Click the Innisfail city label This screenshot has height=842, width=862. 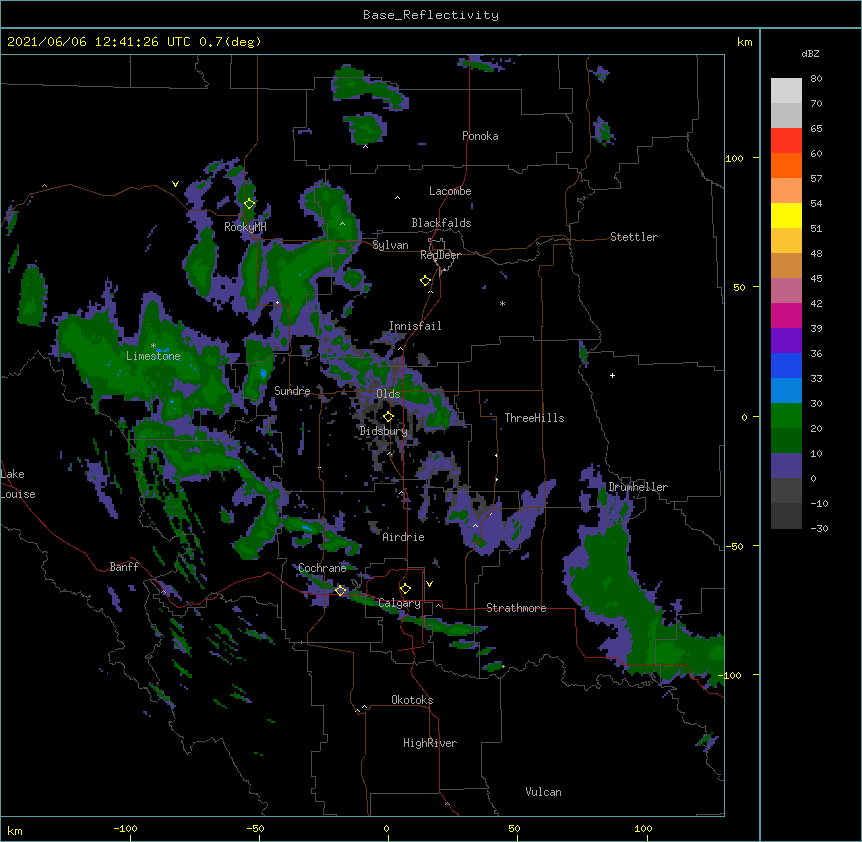(415, 326)
